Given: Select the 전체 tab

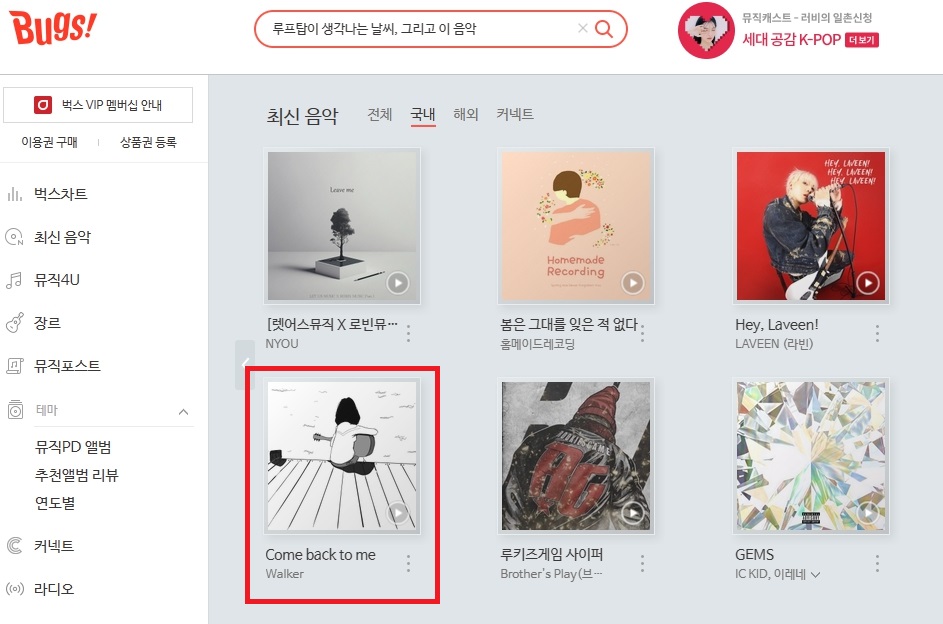Looking at the screenshot, I should point(379,114).
